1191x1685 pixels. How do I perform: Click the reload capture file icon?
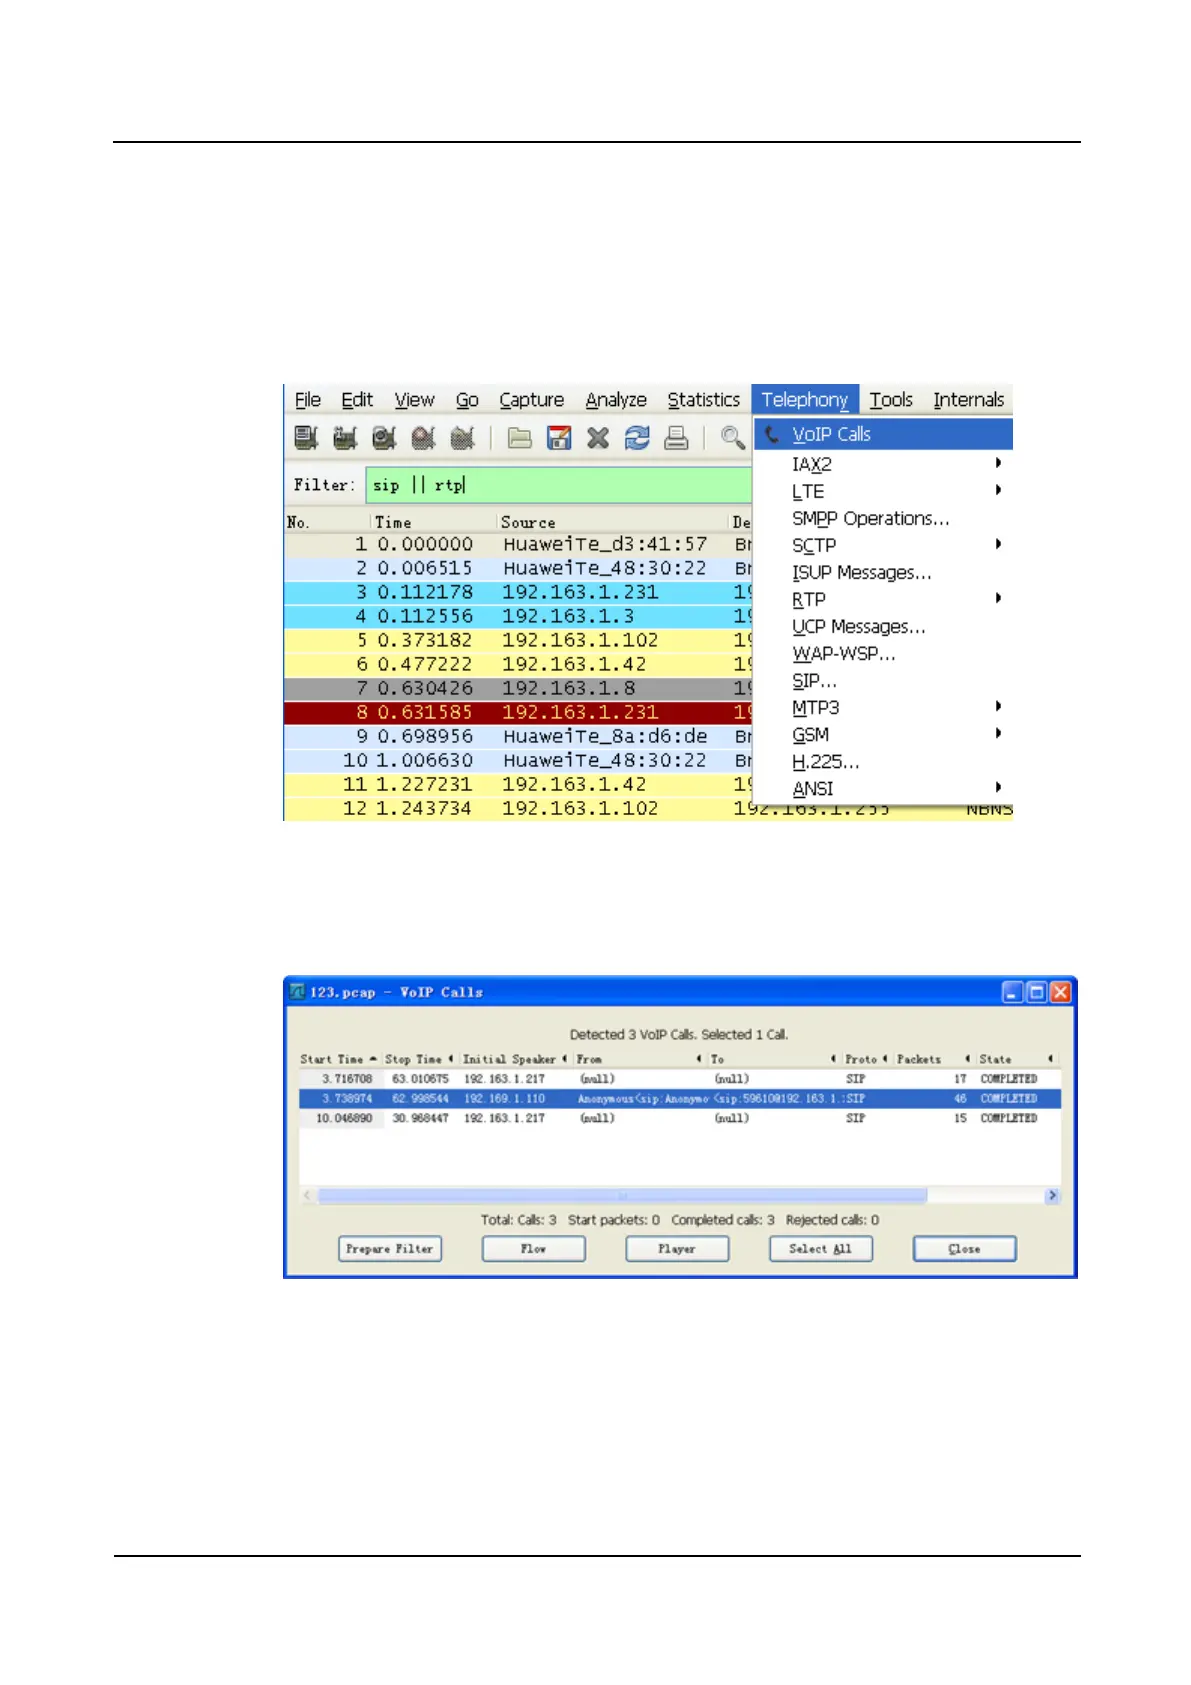click(x=637, y=437)
